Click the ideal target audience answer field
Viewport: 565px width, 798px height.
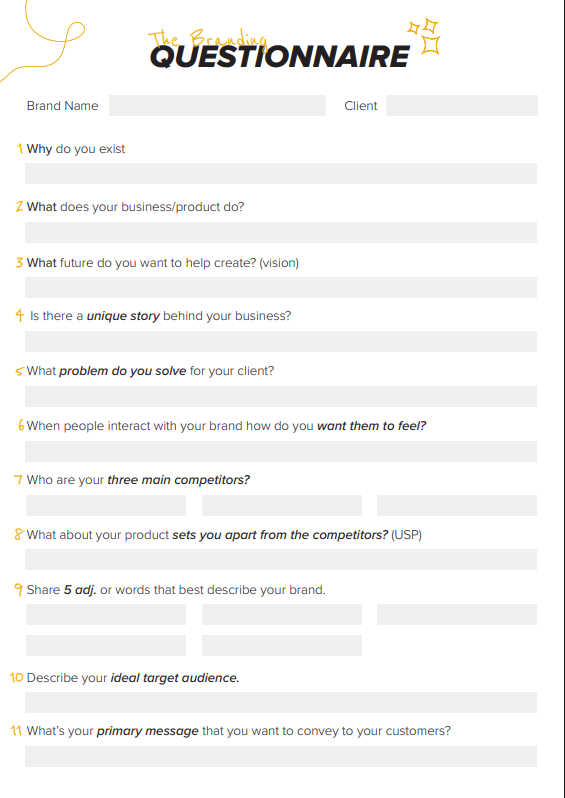(281, 702)
